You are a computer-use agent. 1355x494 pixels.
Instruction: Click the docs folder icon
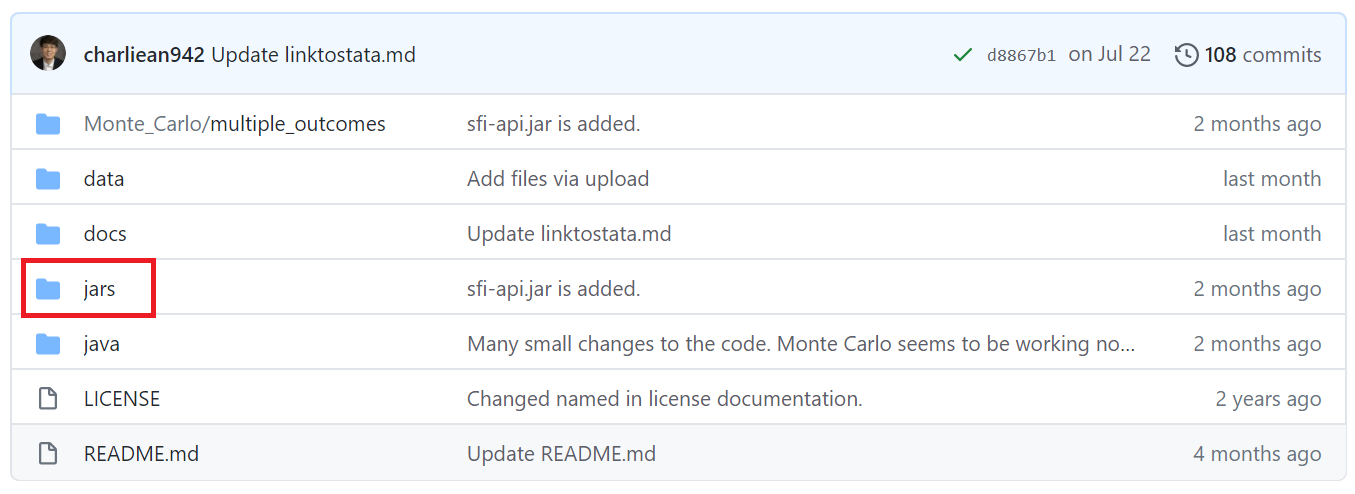click(x=48, y=234)
